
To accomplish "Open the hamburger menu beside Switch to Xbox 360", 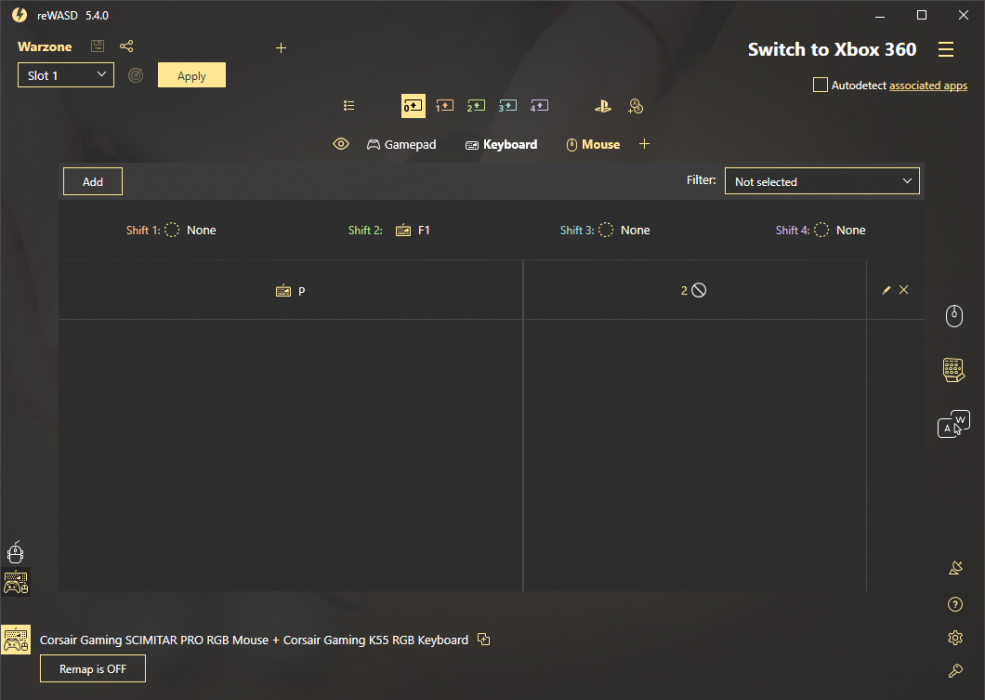I will point(946,50).
